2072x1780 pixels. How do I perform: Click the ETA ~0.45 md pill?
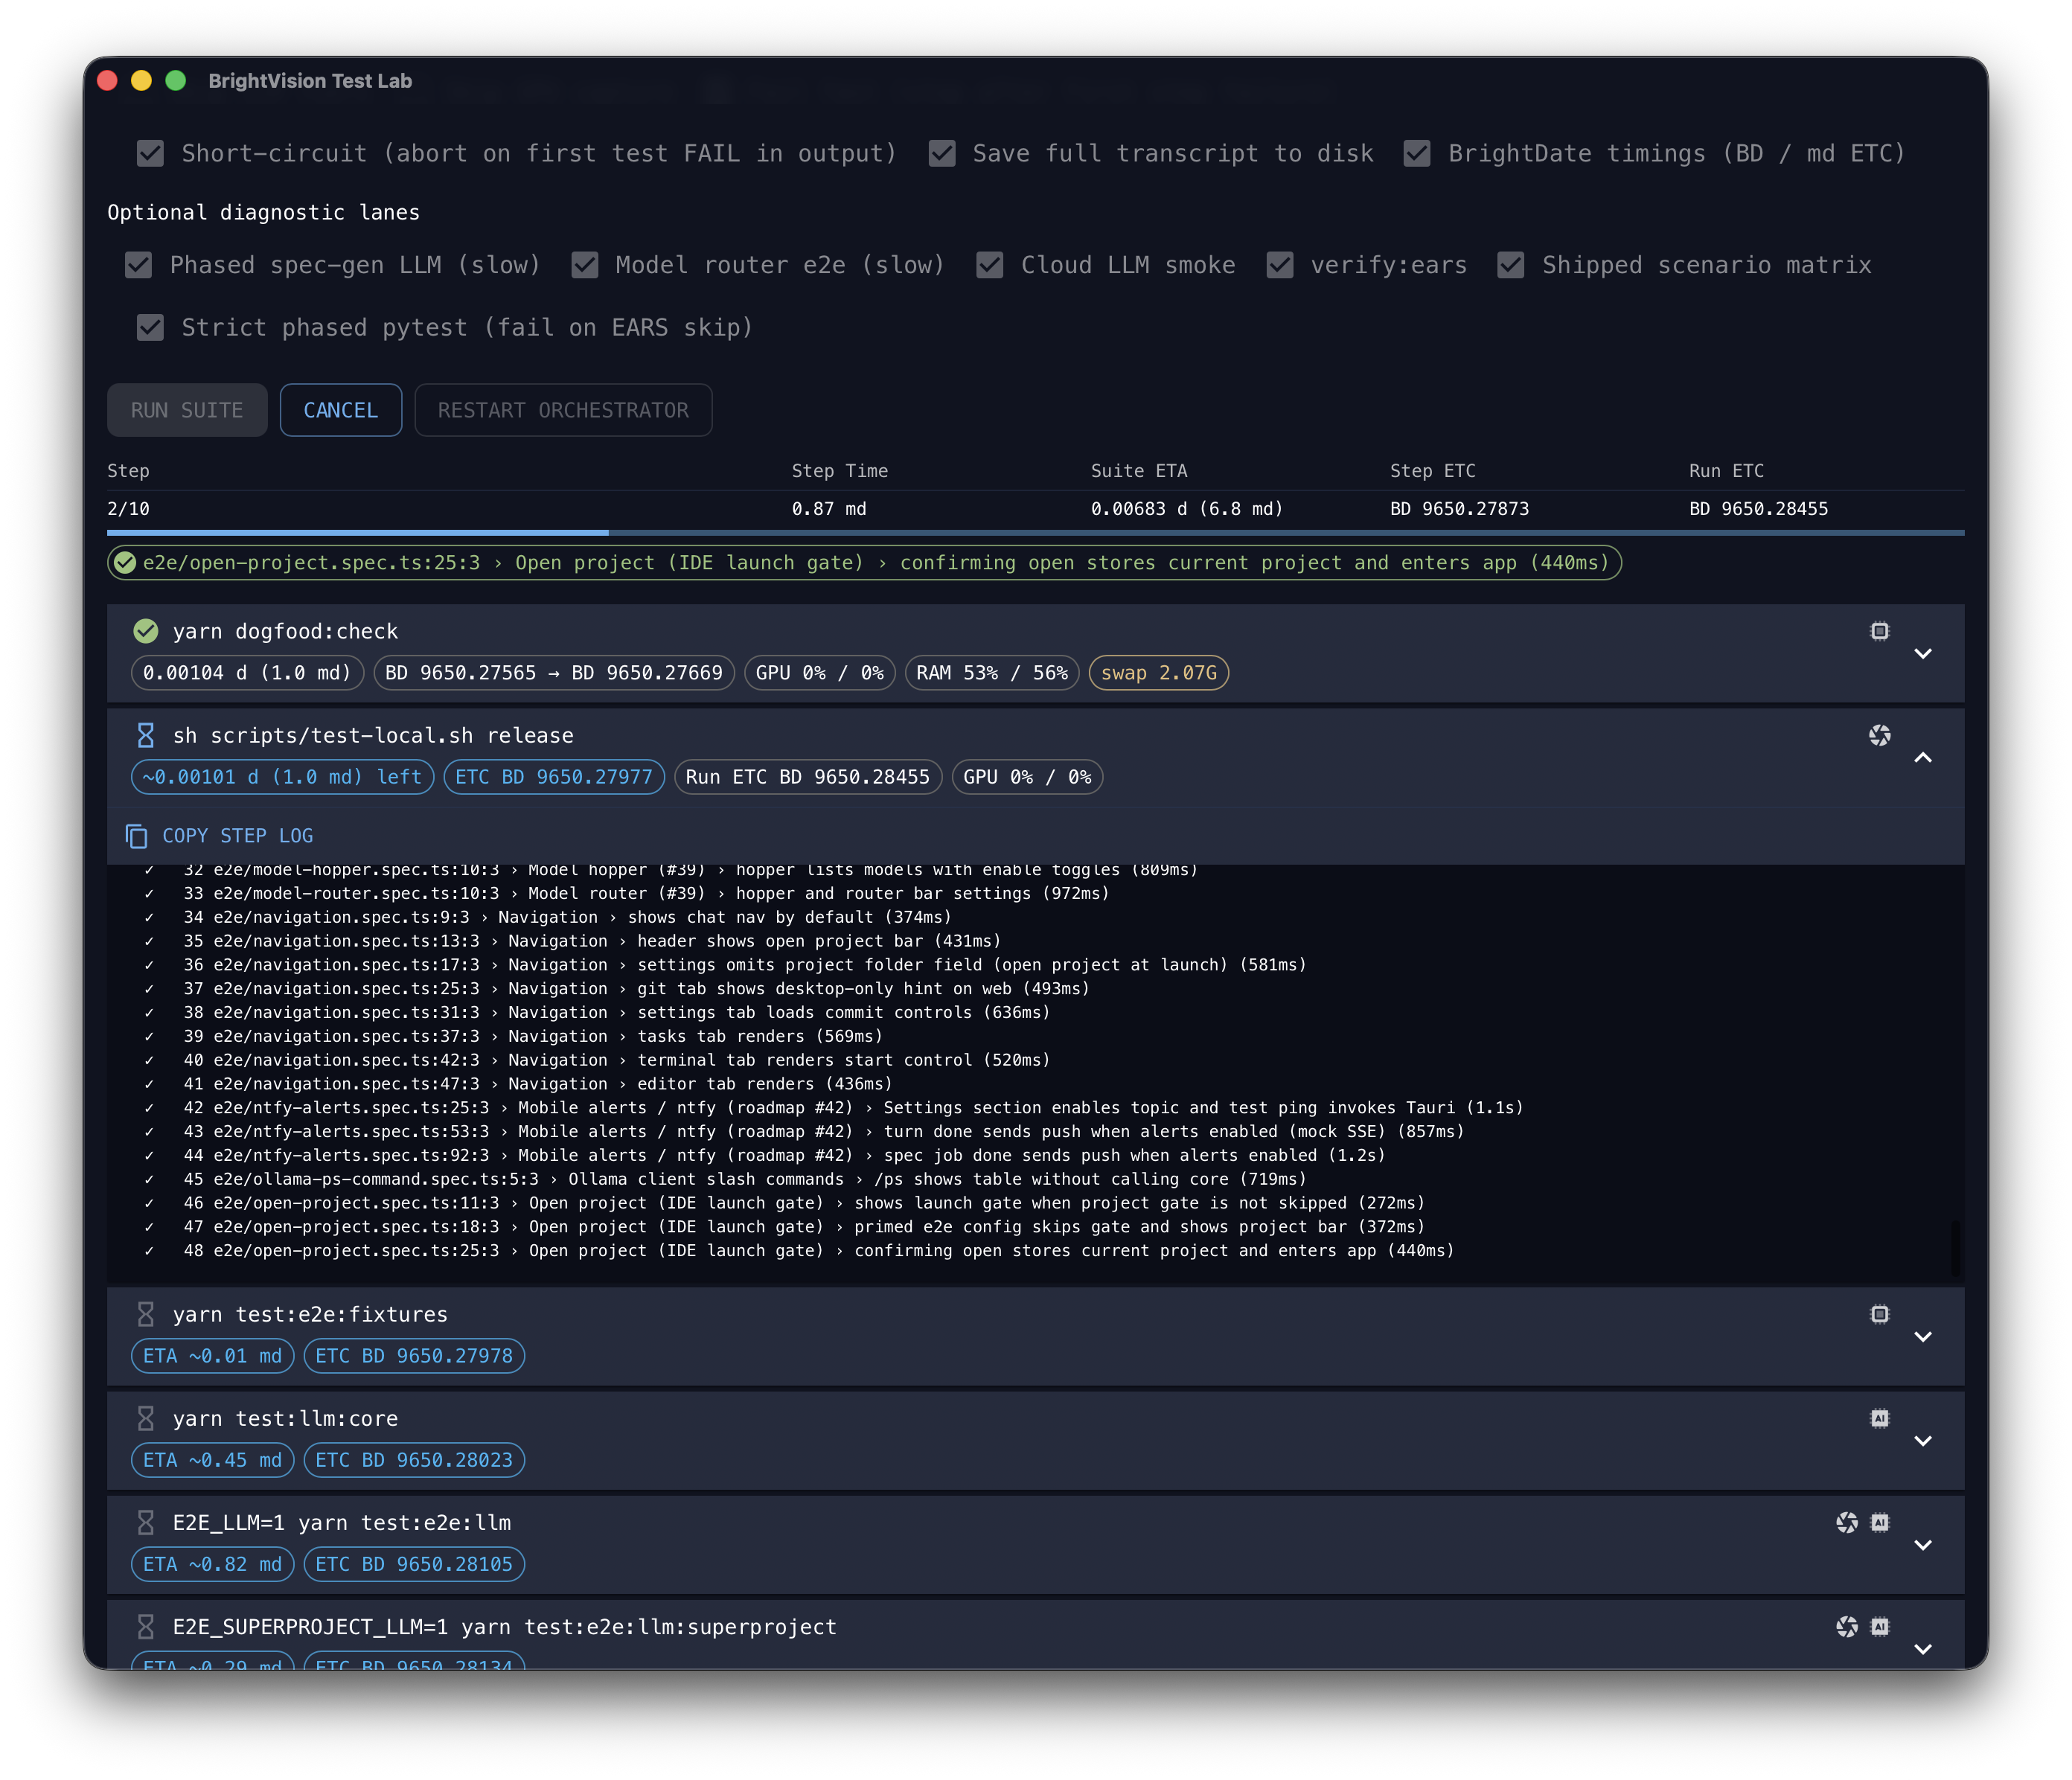(x=212, y=1460)
